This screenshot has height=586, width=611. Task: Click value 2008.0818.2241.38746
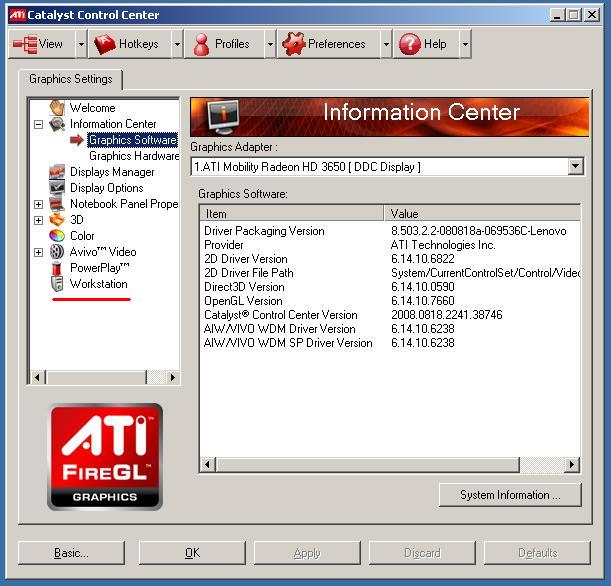(447, 315)
